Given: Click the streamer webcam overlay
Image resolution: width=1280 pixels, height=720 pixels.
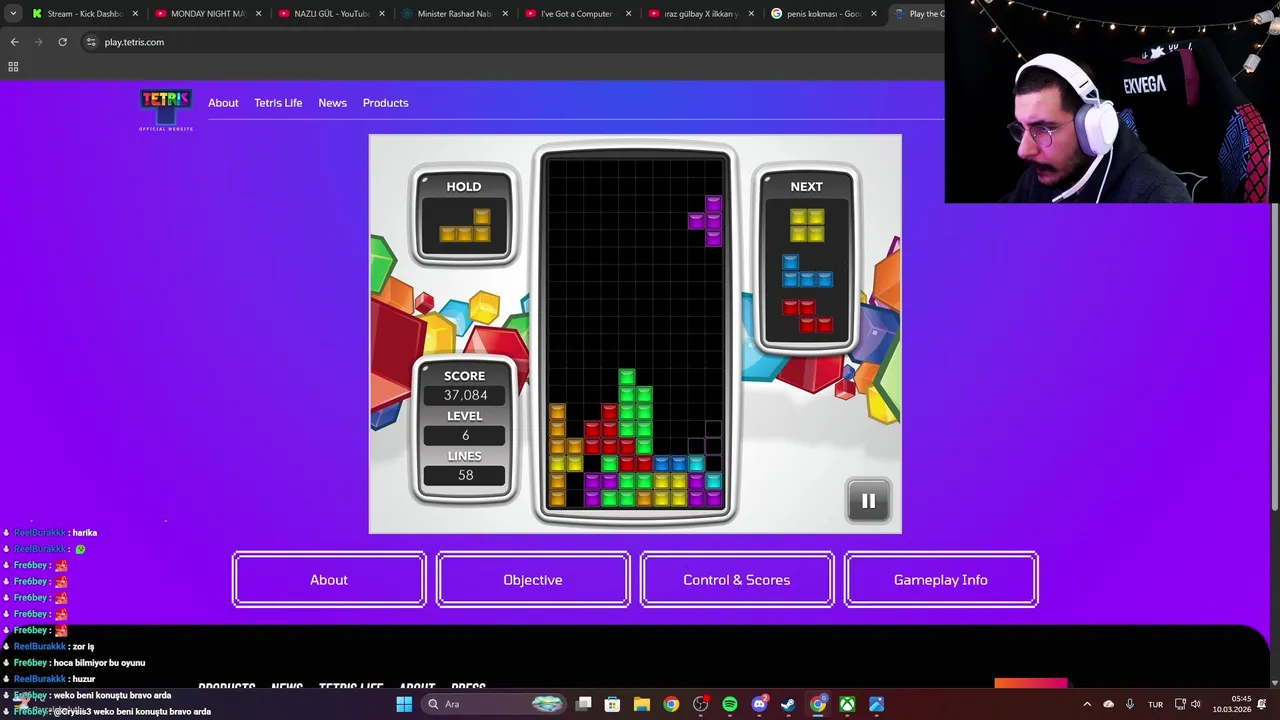Looking at the screenshot, I should click(1112, 101).
